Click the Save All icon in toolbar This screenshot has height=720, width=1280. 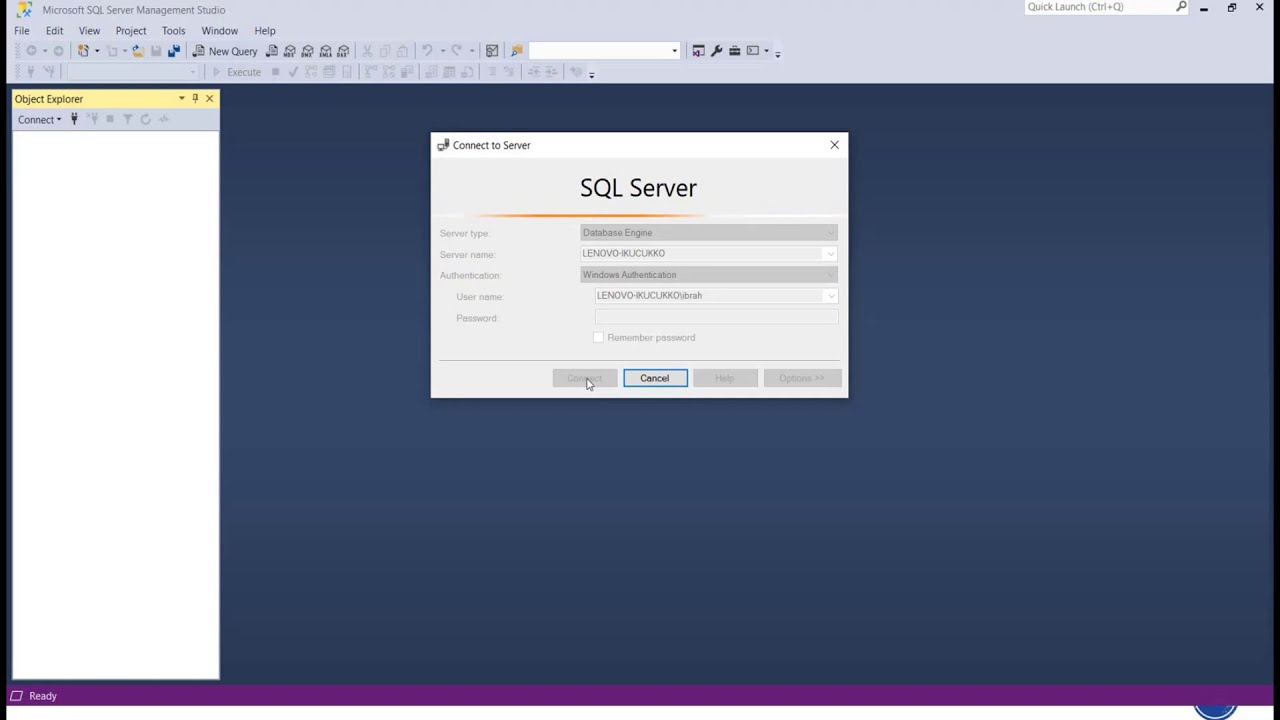(x=174, y=51)
